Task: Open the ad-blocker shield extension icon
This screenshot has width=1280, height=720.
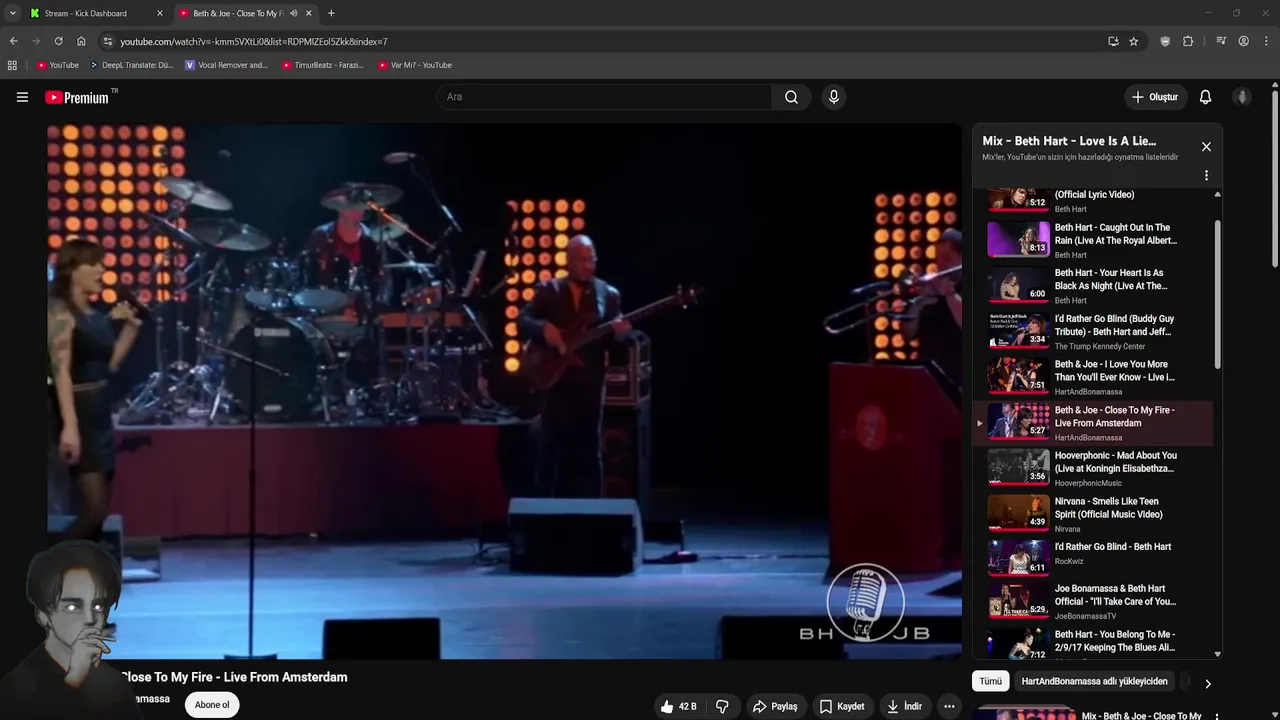Action: point(1165,41)
